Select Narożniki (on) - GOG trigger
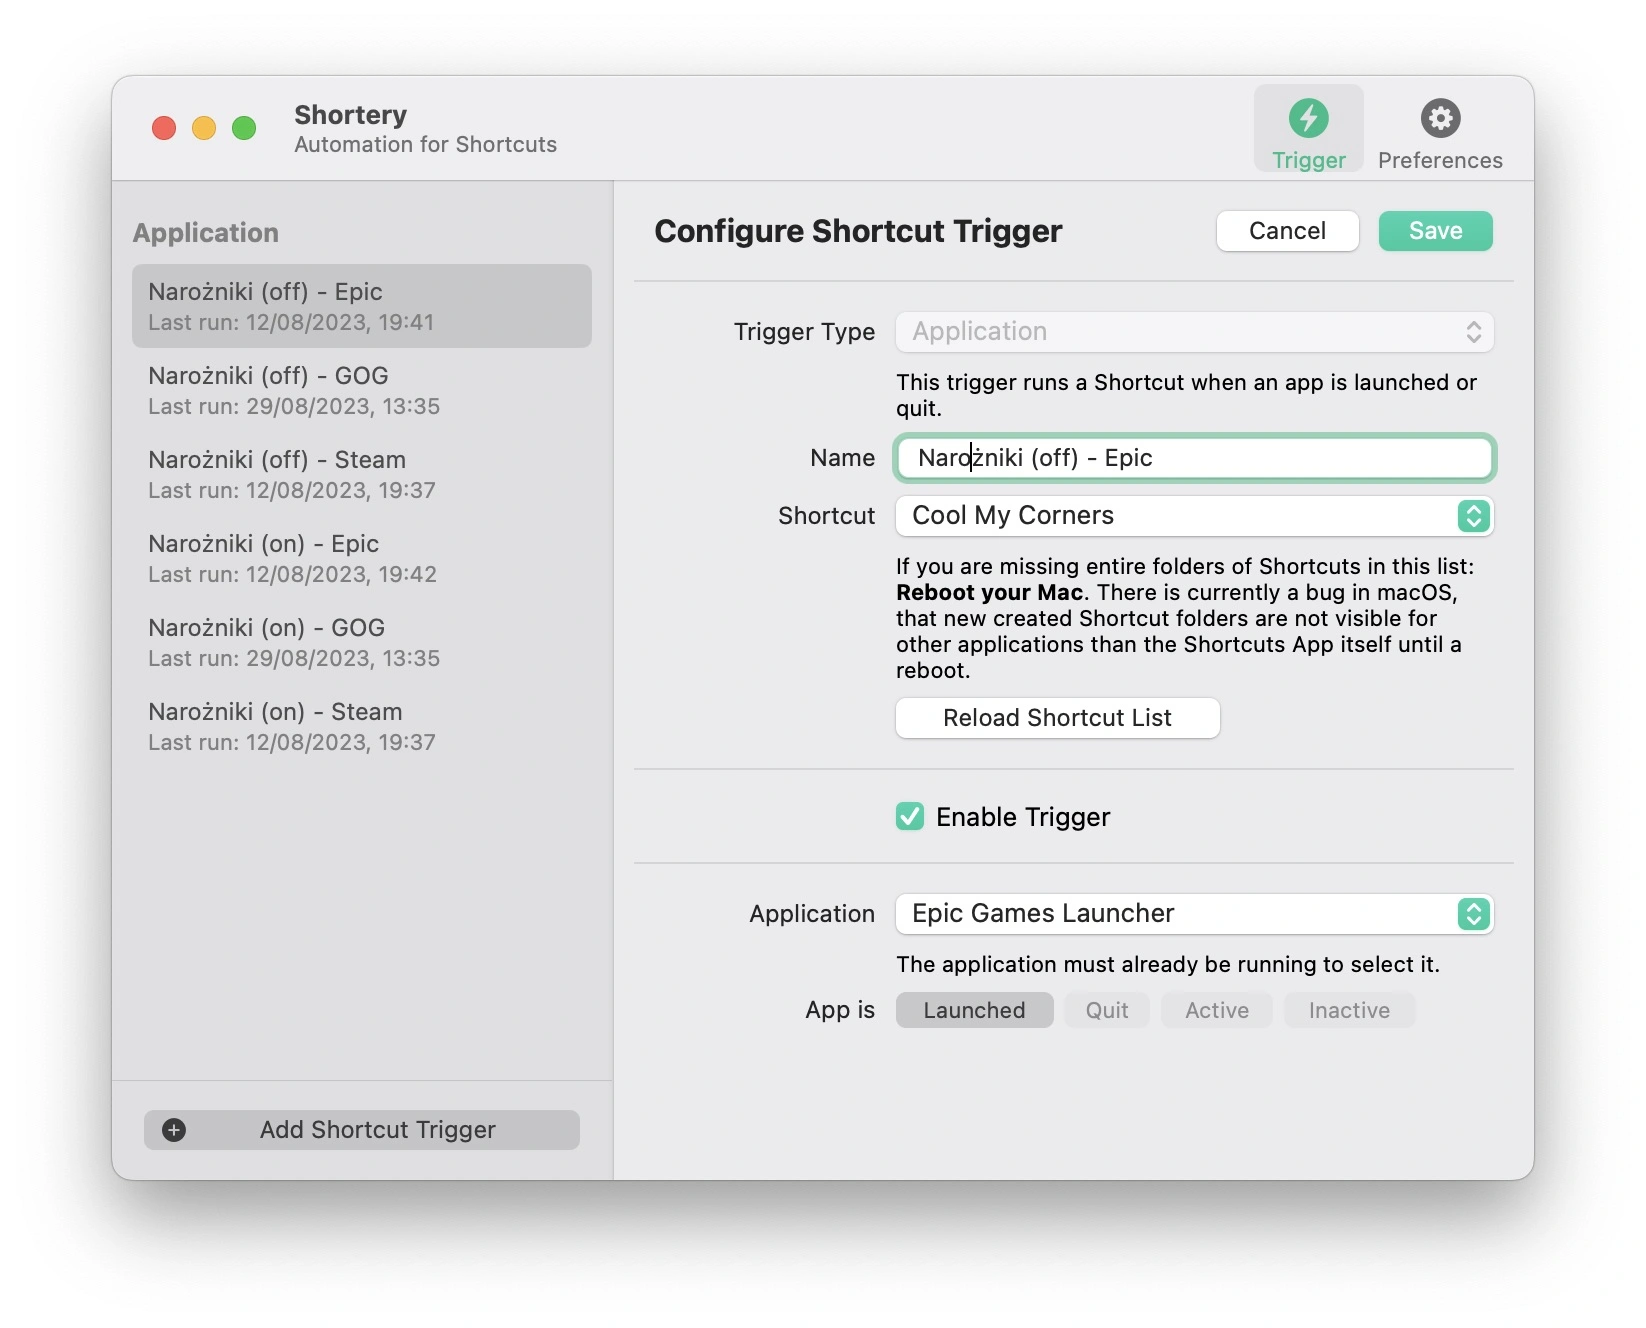1646x1328 pixels. 362,642
